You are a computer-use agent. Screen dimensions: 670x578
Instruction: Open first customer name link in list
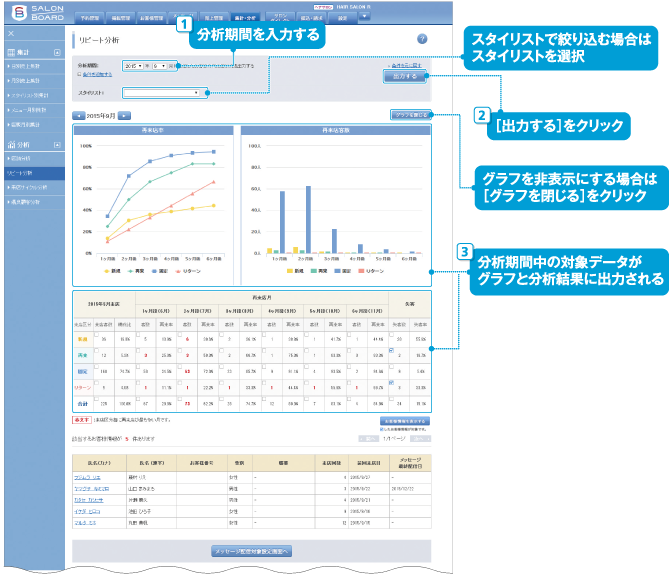coord(88,477)
